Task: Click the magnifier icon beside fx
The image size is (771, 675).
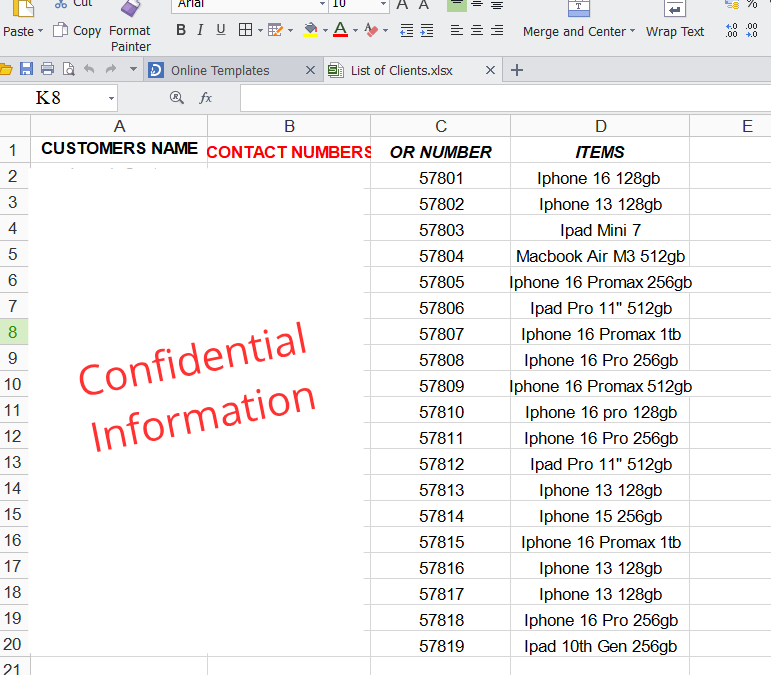Action: 177,97
